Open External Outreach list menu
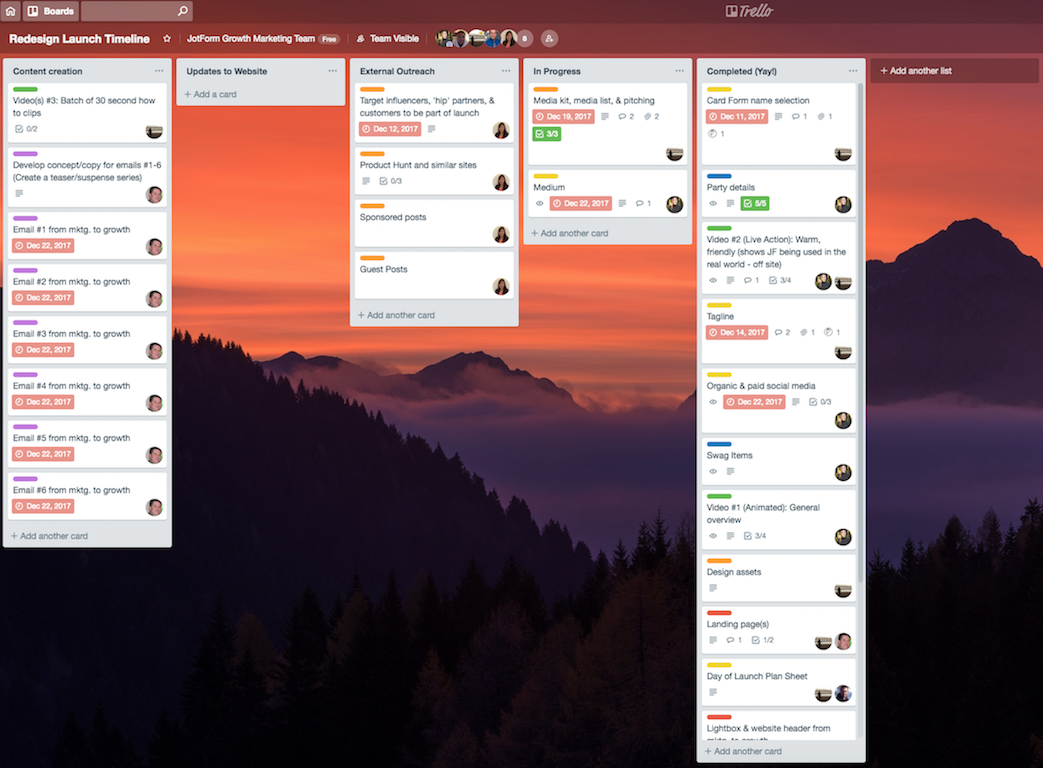The width and height of the screenshot is (1043, 768). coord(506,70)
